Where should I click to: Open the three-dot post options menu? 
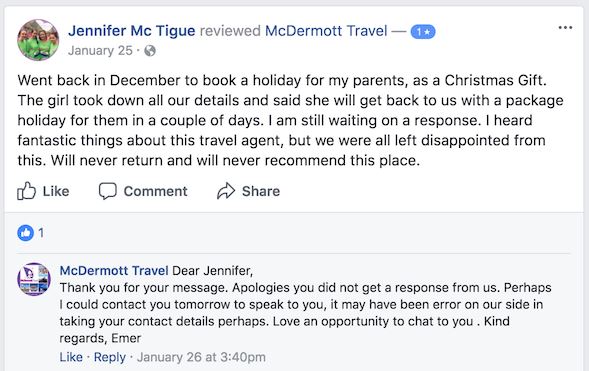coord(565,27)
